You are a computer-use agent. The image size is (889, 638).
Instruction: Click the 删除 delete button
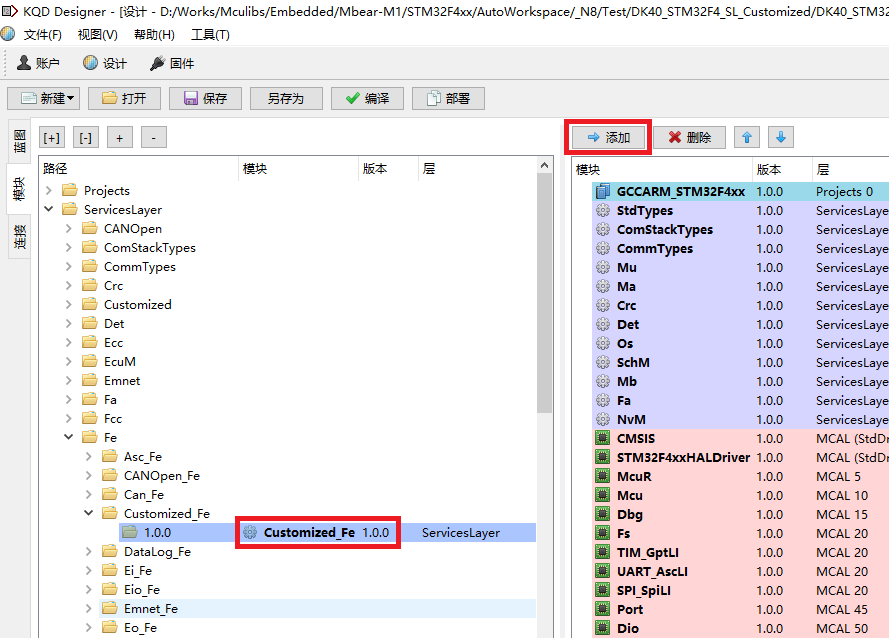pyautogui.click(x=690, y=138)
